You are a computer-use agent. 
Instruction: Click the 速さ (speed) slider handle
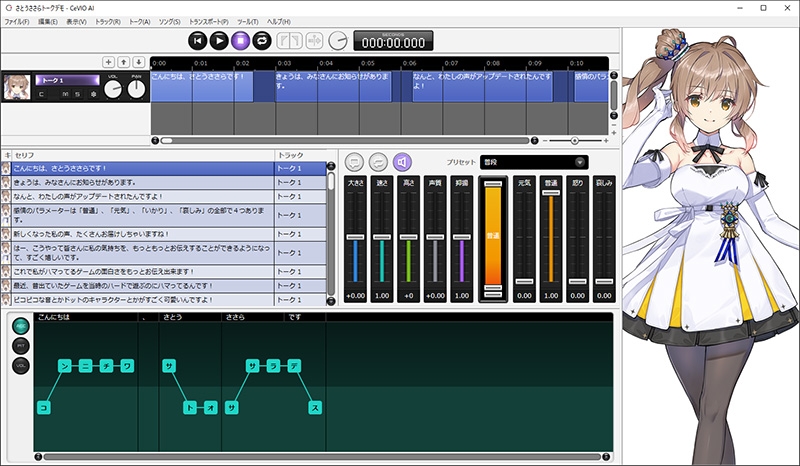(x=382, y=237)
